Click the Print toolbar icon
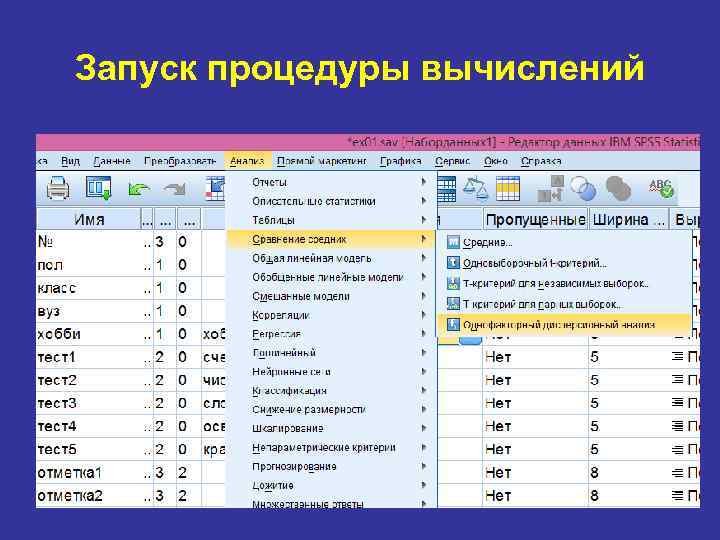720x540 pixels. click(x=58, y=188)
